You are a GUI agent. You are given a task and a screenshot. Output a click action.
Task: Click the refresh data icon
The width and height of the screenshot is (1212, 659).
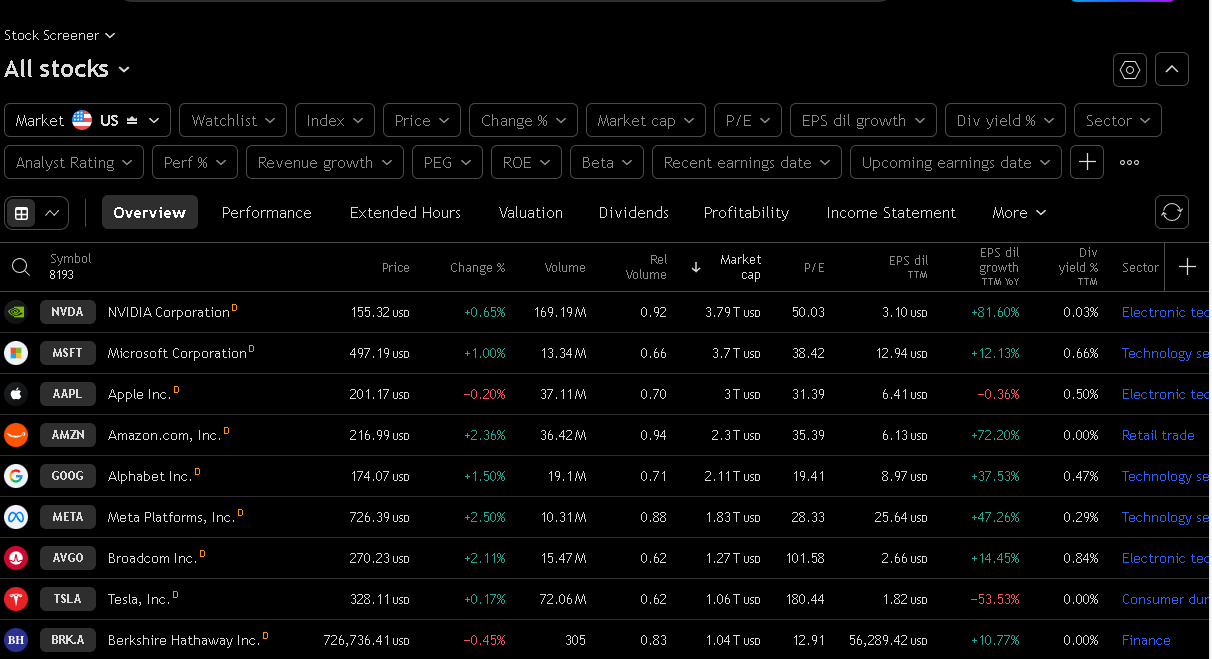(1172, 212)
